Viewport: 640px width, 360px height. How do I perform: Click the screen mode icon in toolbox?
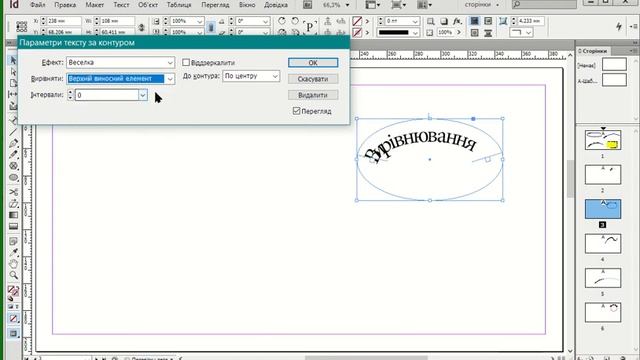(13, 334)
